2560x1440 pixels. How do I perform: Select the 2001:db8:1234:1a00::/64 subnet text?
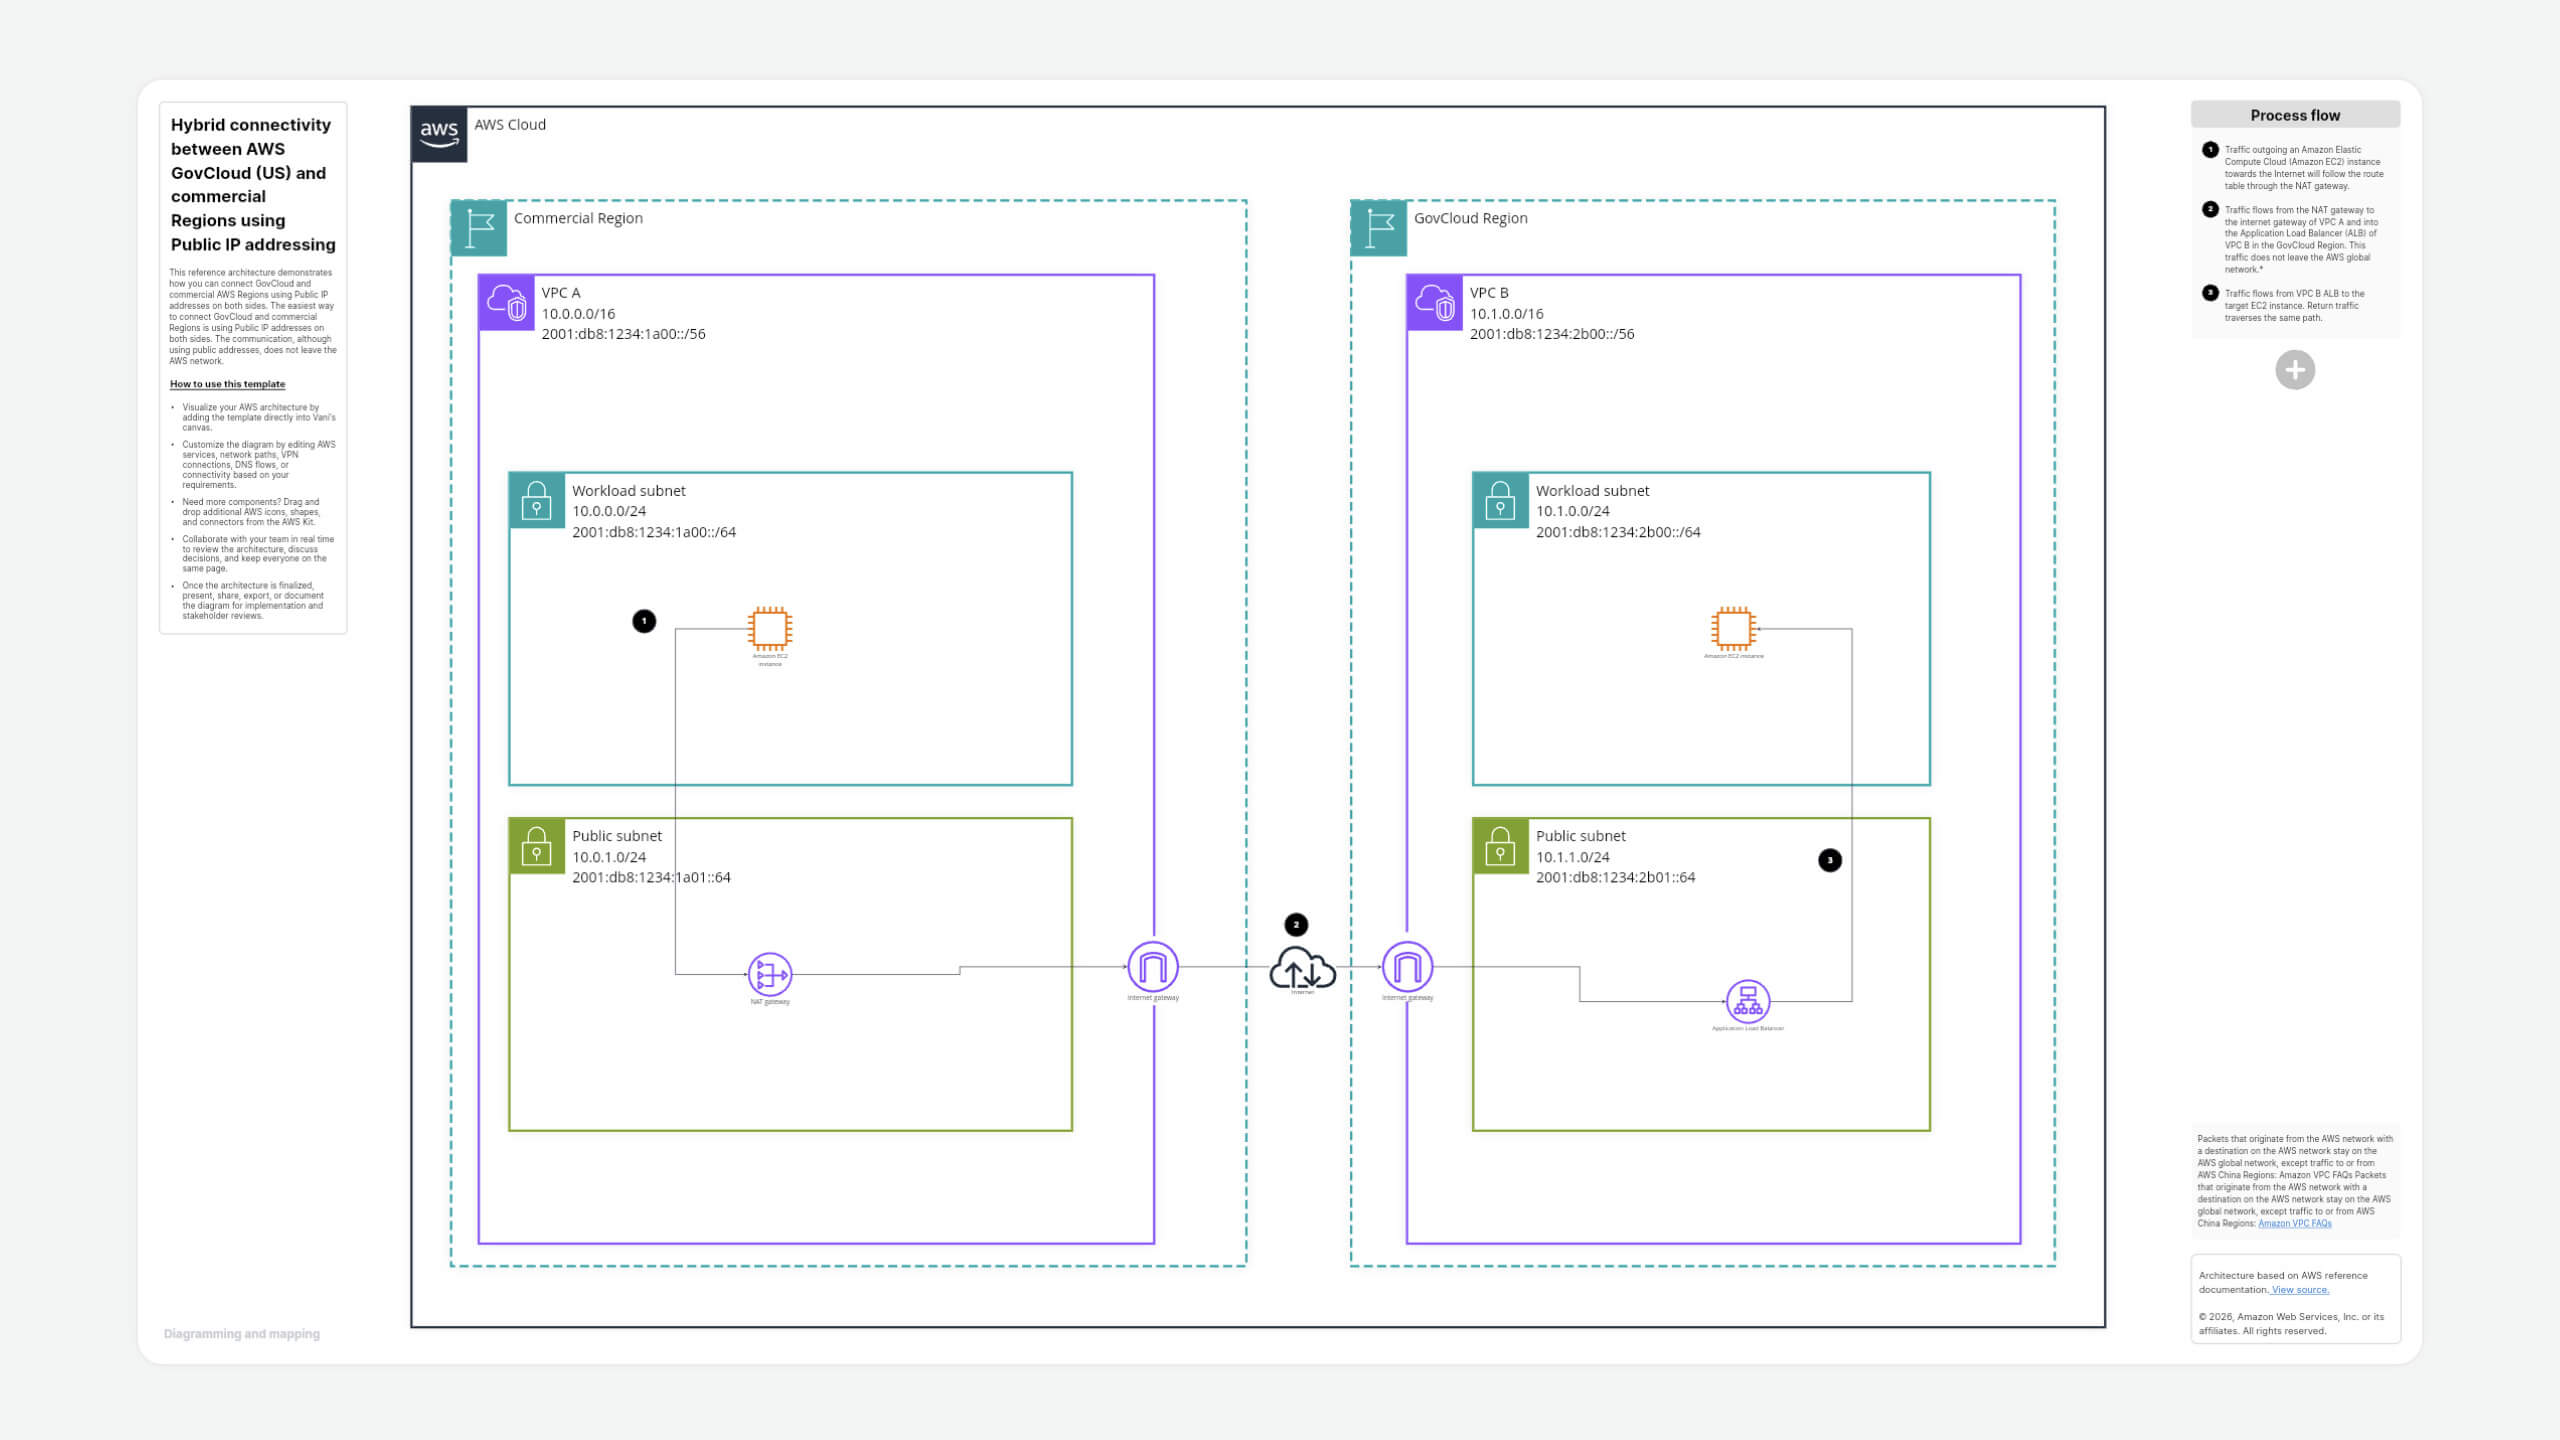click(654, 532)
